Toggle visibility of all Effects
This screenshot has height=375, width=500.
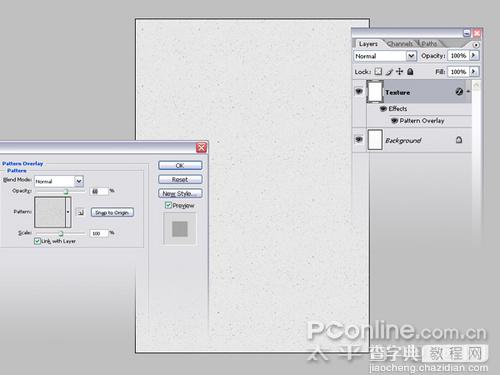click(383, 109)
